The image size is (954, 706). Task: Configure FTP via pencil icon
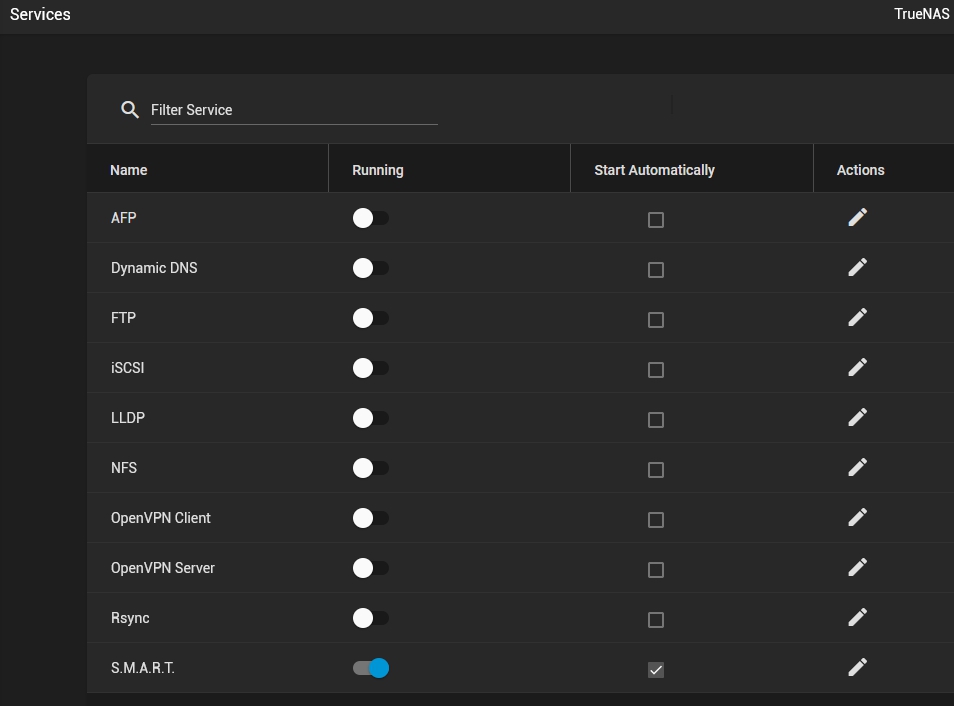point(857,317)
